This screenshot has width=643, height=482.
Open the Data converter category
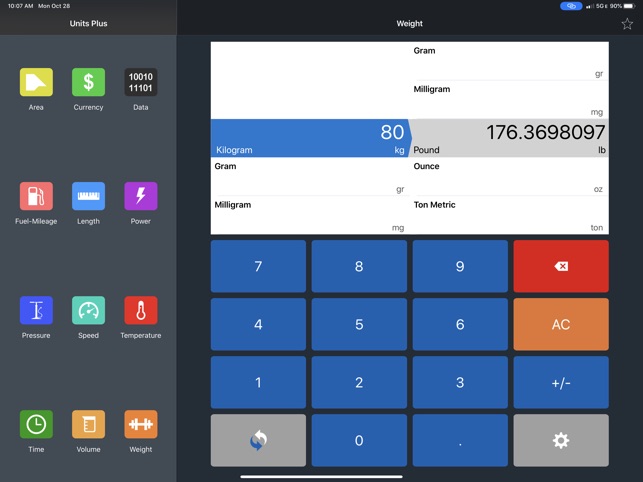pyautogui.click(x=141, y=82)
